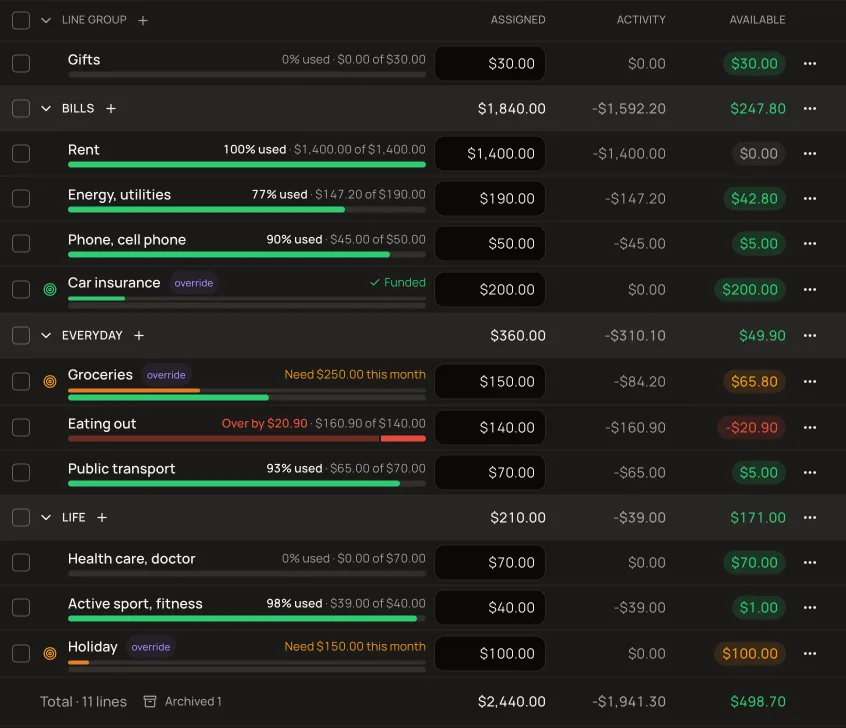The height and width of the screenshot is (728, 846).
Task: Collapse the BILLS group
Action: (x=46, y=108)
